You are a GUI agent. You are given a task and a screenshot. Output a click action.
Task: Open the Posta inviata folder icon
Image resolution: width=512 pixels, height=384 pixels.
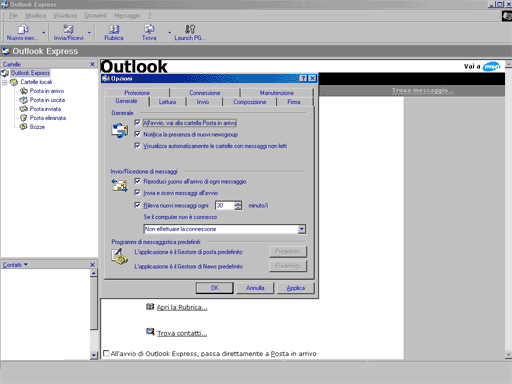click(x=24, y=109)
